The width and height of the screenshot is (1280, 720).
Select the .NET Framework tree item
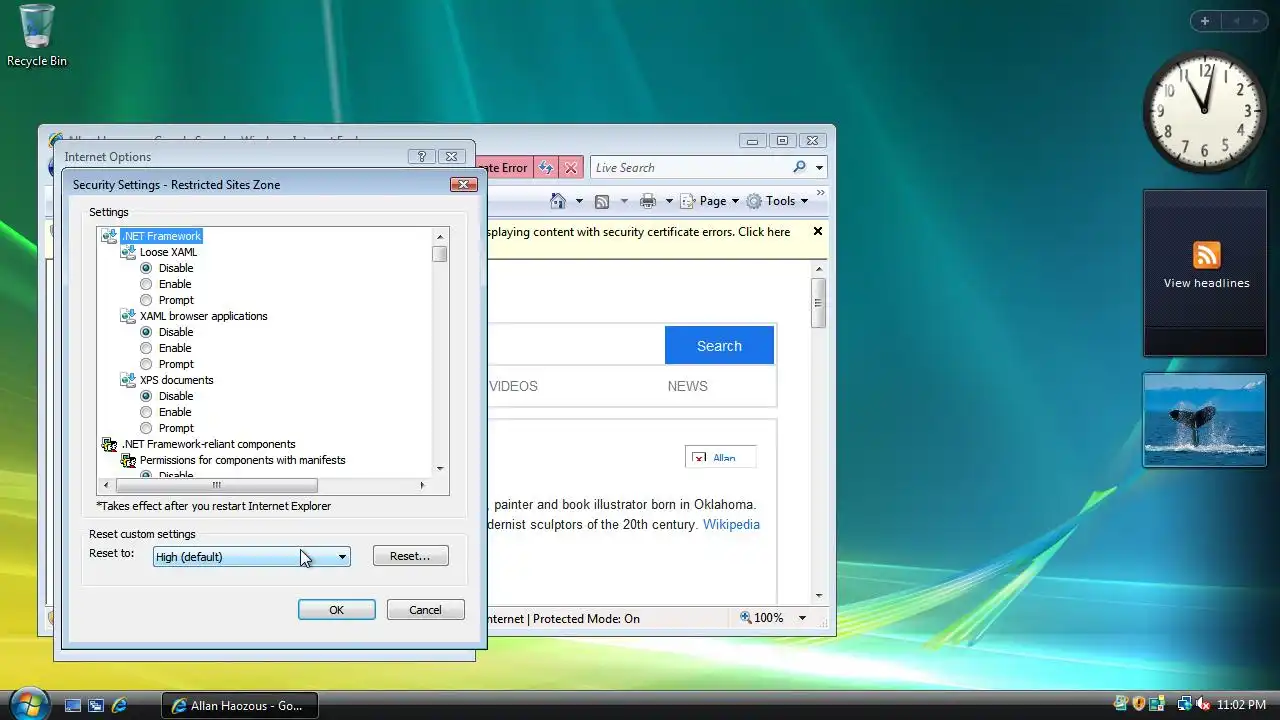pyautogui.click(x=161, y=236)
